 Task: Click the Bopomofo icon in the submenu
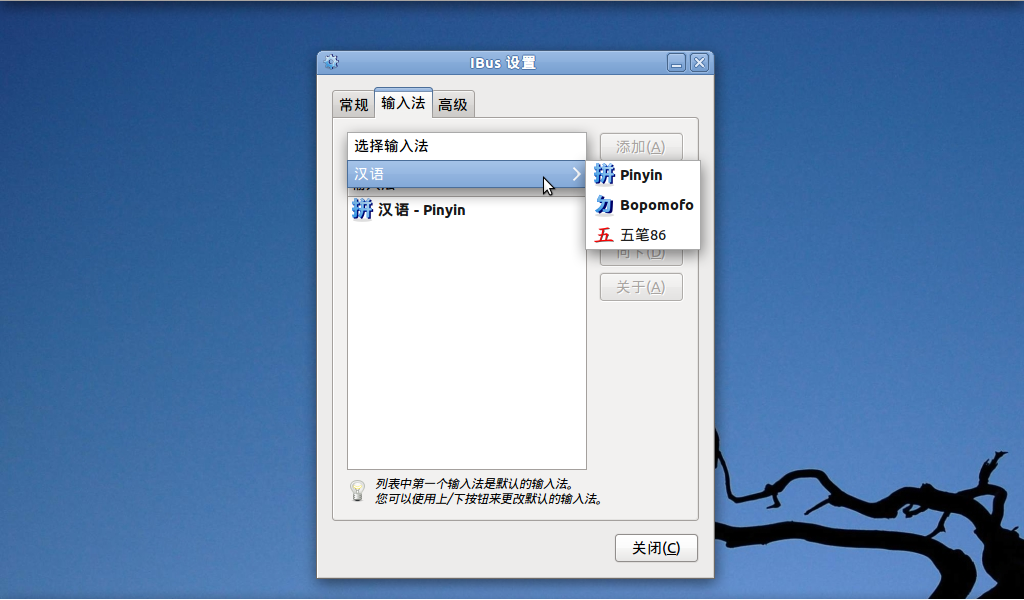(x=604, y=205)
